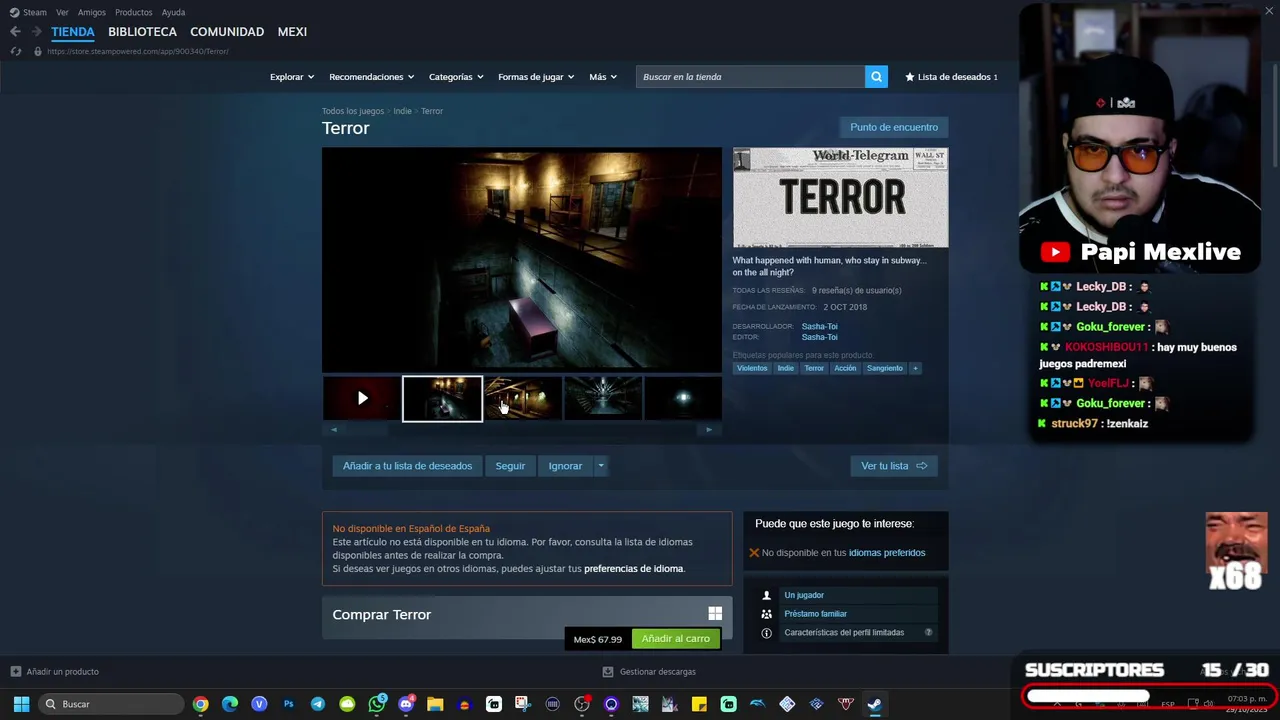This screenshot has height=720, width=1280.
Task: Open the Amigos menu
Action: [x=92, y=12]
